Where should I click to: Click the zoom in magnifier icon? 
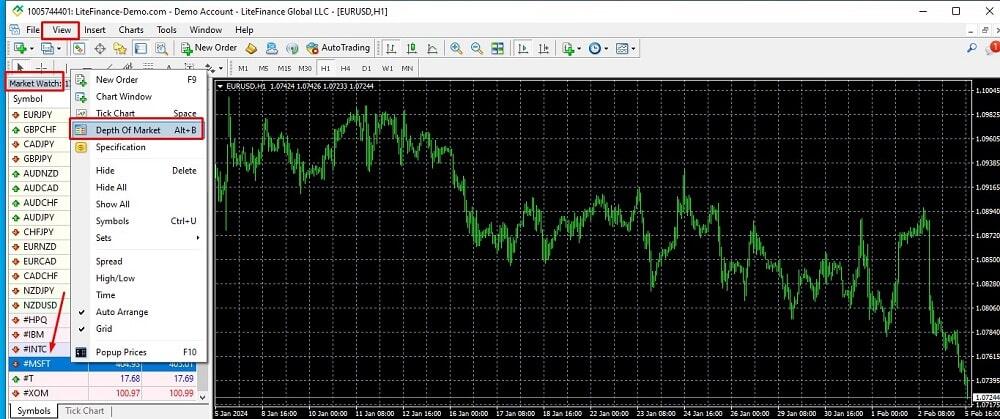click(x=456, y=48)
